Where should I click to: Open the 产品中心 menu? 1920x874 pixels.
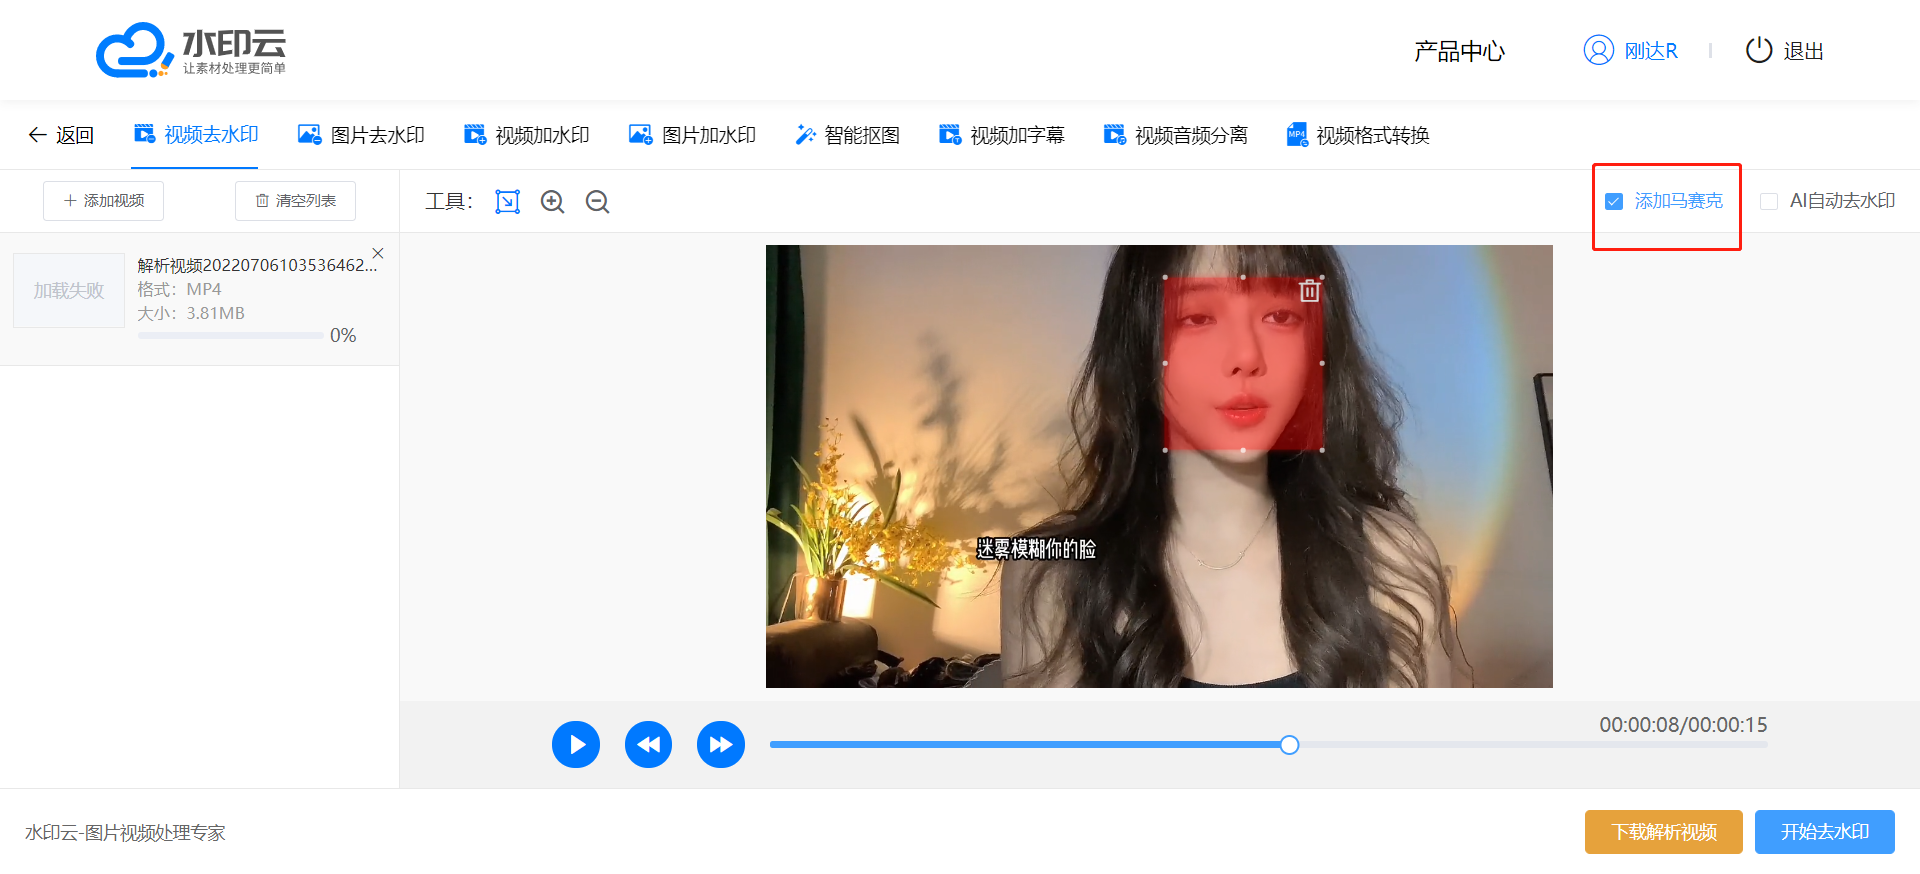tap(1459, 51)
